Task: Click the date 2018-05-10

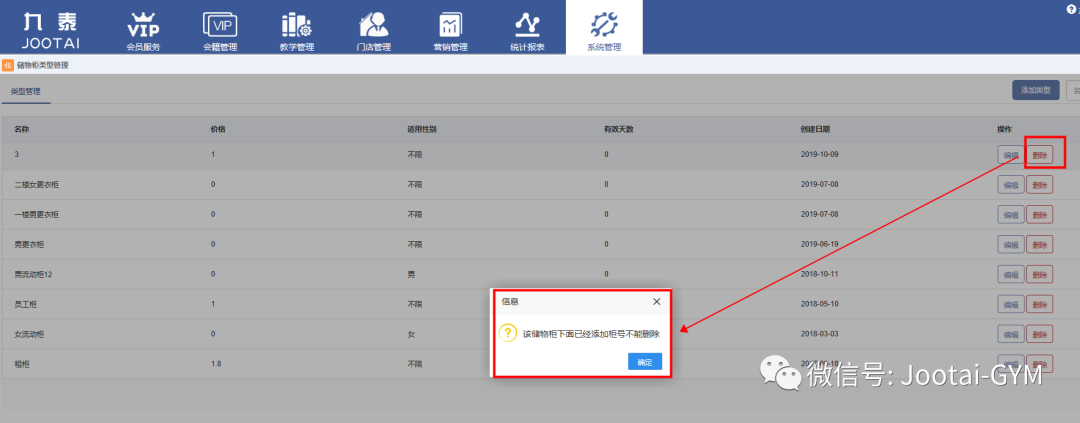Action: 820,304
